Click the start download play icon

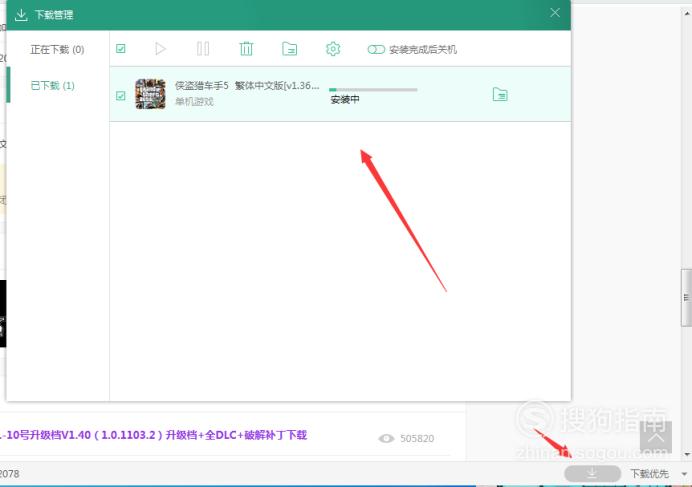(161, 49)
